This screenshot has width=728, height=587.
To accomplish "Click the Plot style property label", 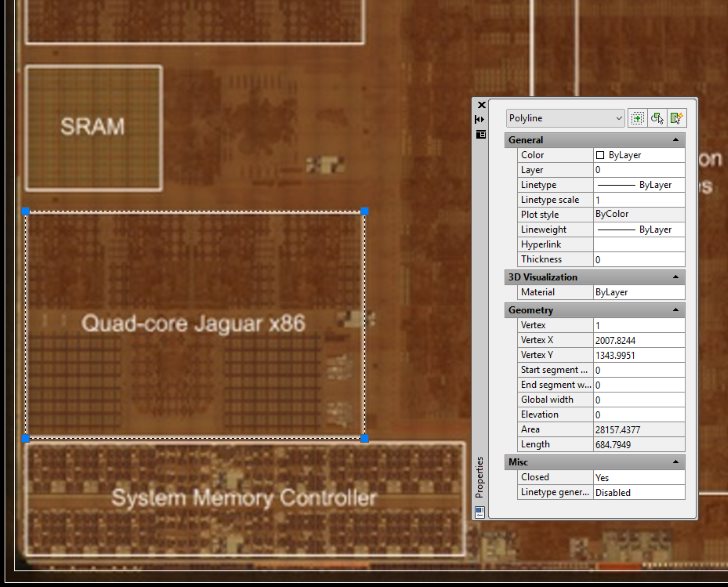I will tap(540, 215).
